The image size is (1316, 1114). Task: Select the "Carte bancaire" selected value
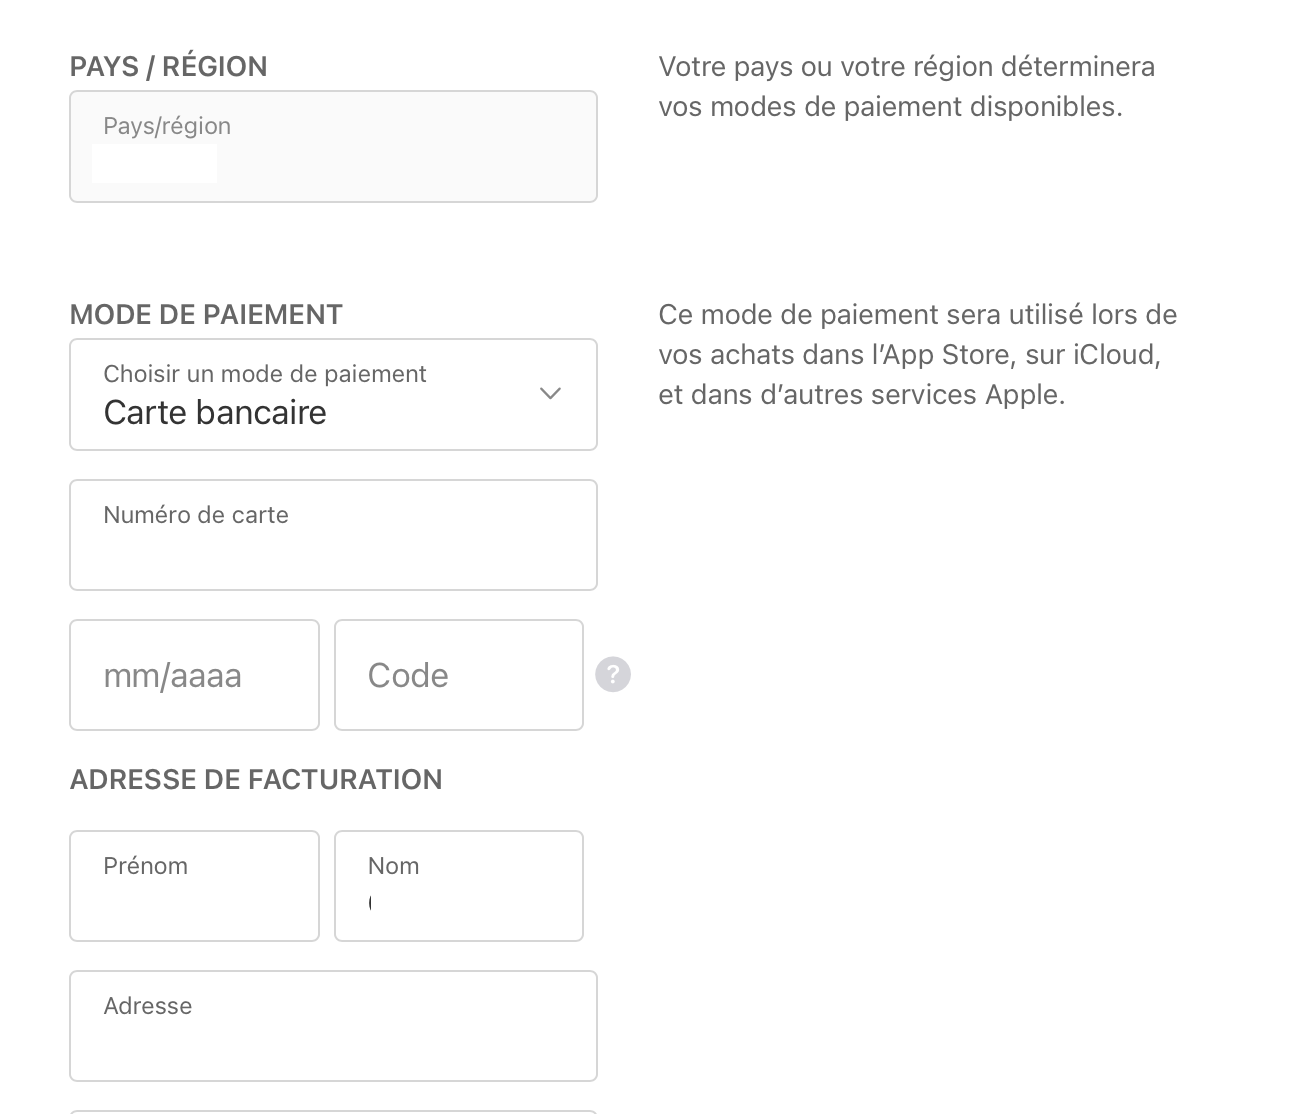215,413
